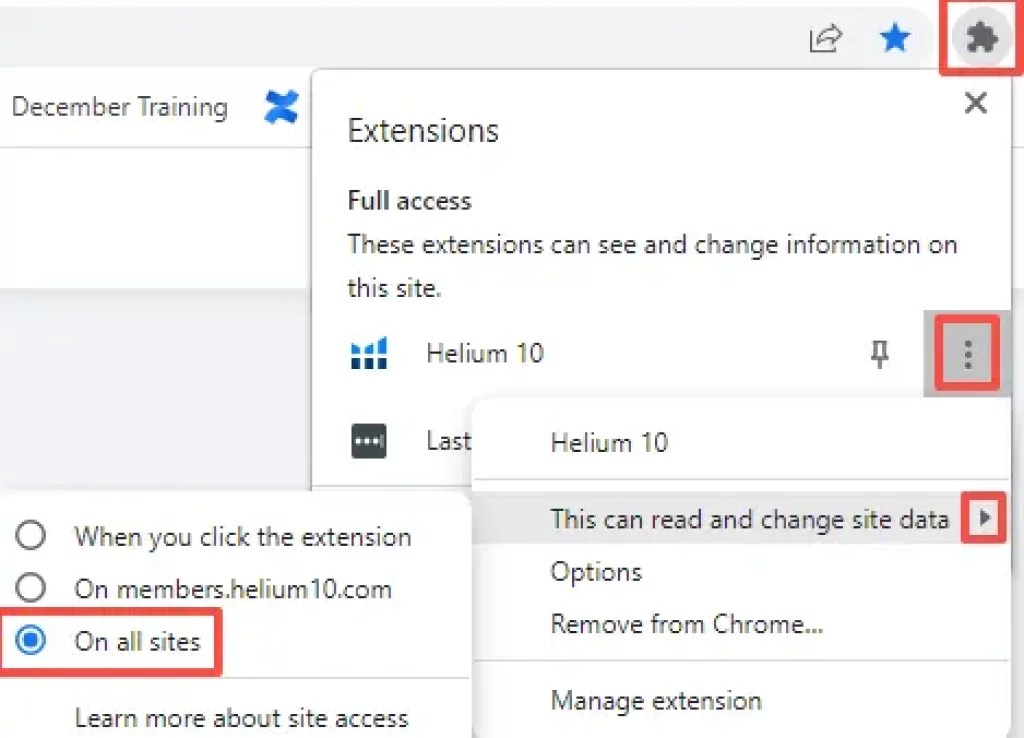Viewport: 1024px width, 738px height.
Task: Close the Extensions popup
Action: 975,102
